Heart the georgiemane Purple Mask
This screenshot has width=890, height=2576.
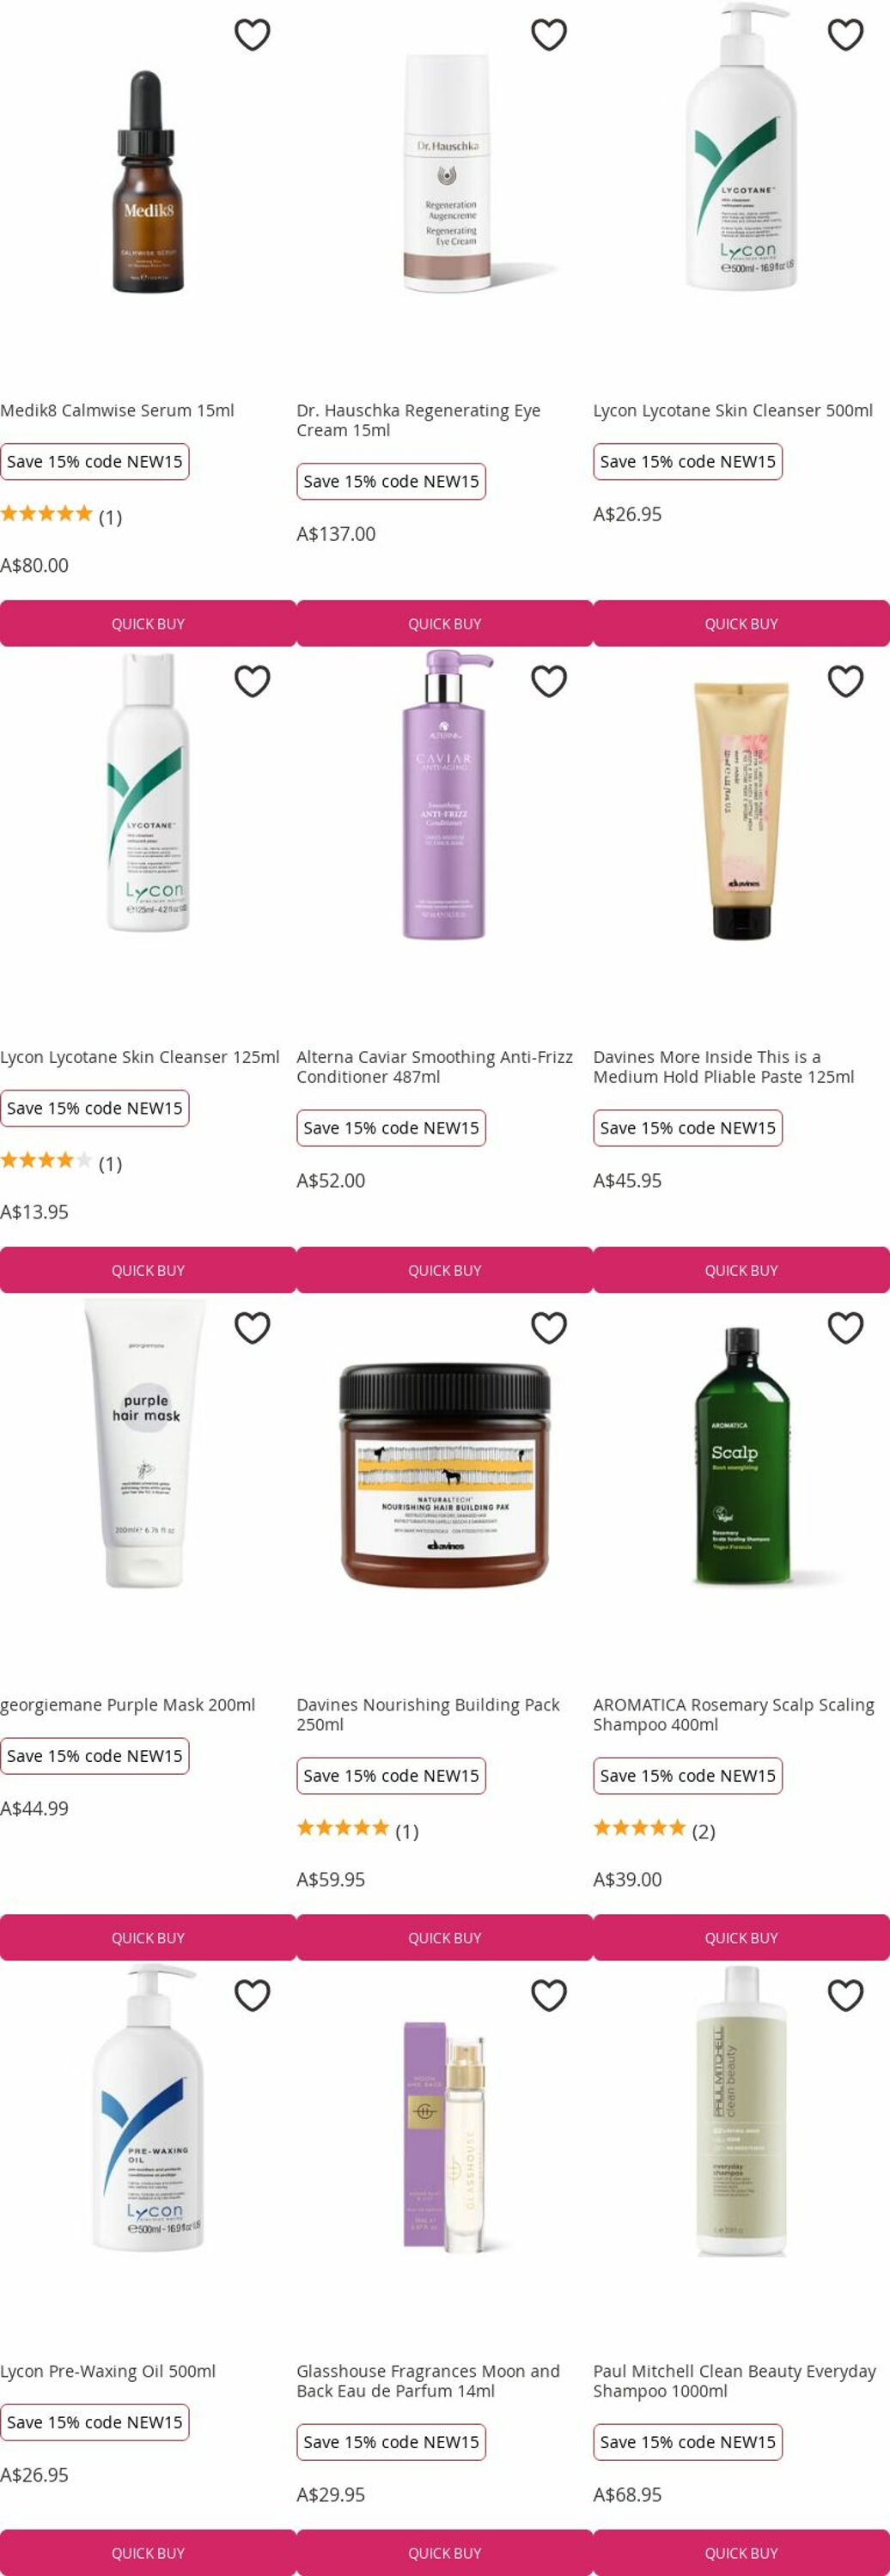(x=252, y=1328)
